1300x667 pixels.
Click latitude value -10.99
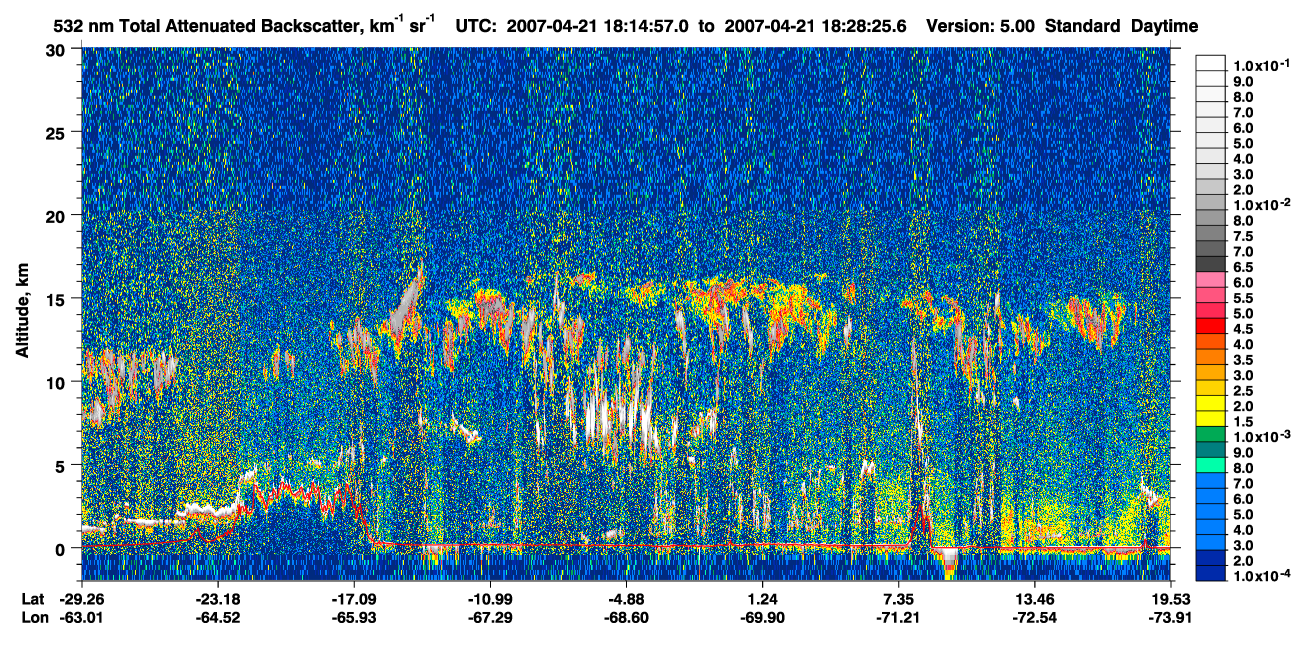[x=490, y=599]
